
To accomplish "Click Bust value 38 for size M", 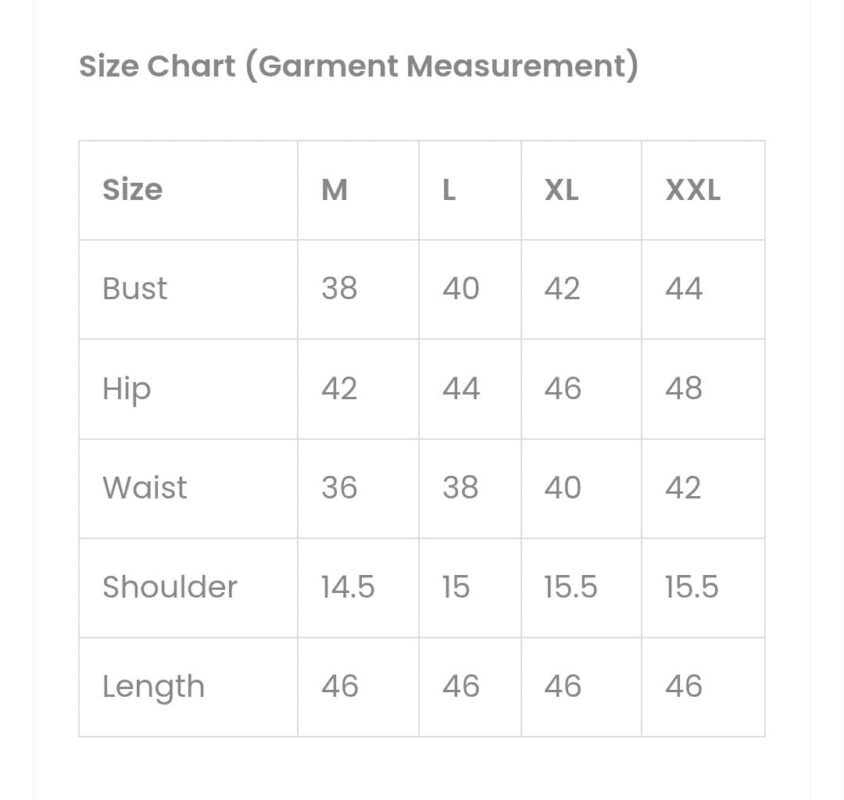I will (339, 289).
